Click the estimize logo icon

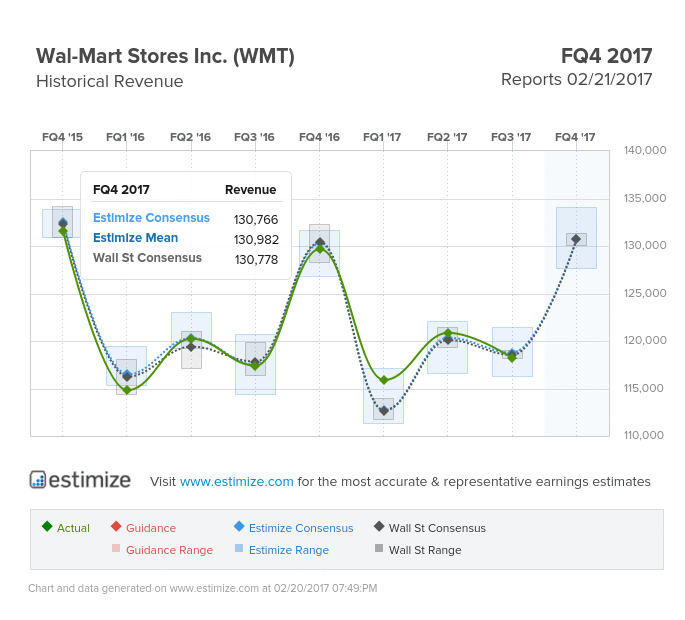38,479
